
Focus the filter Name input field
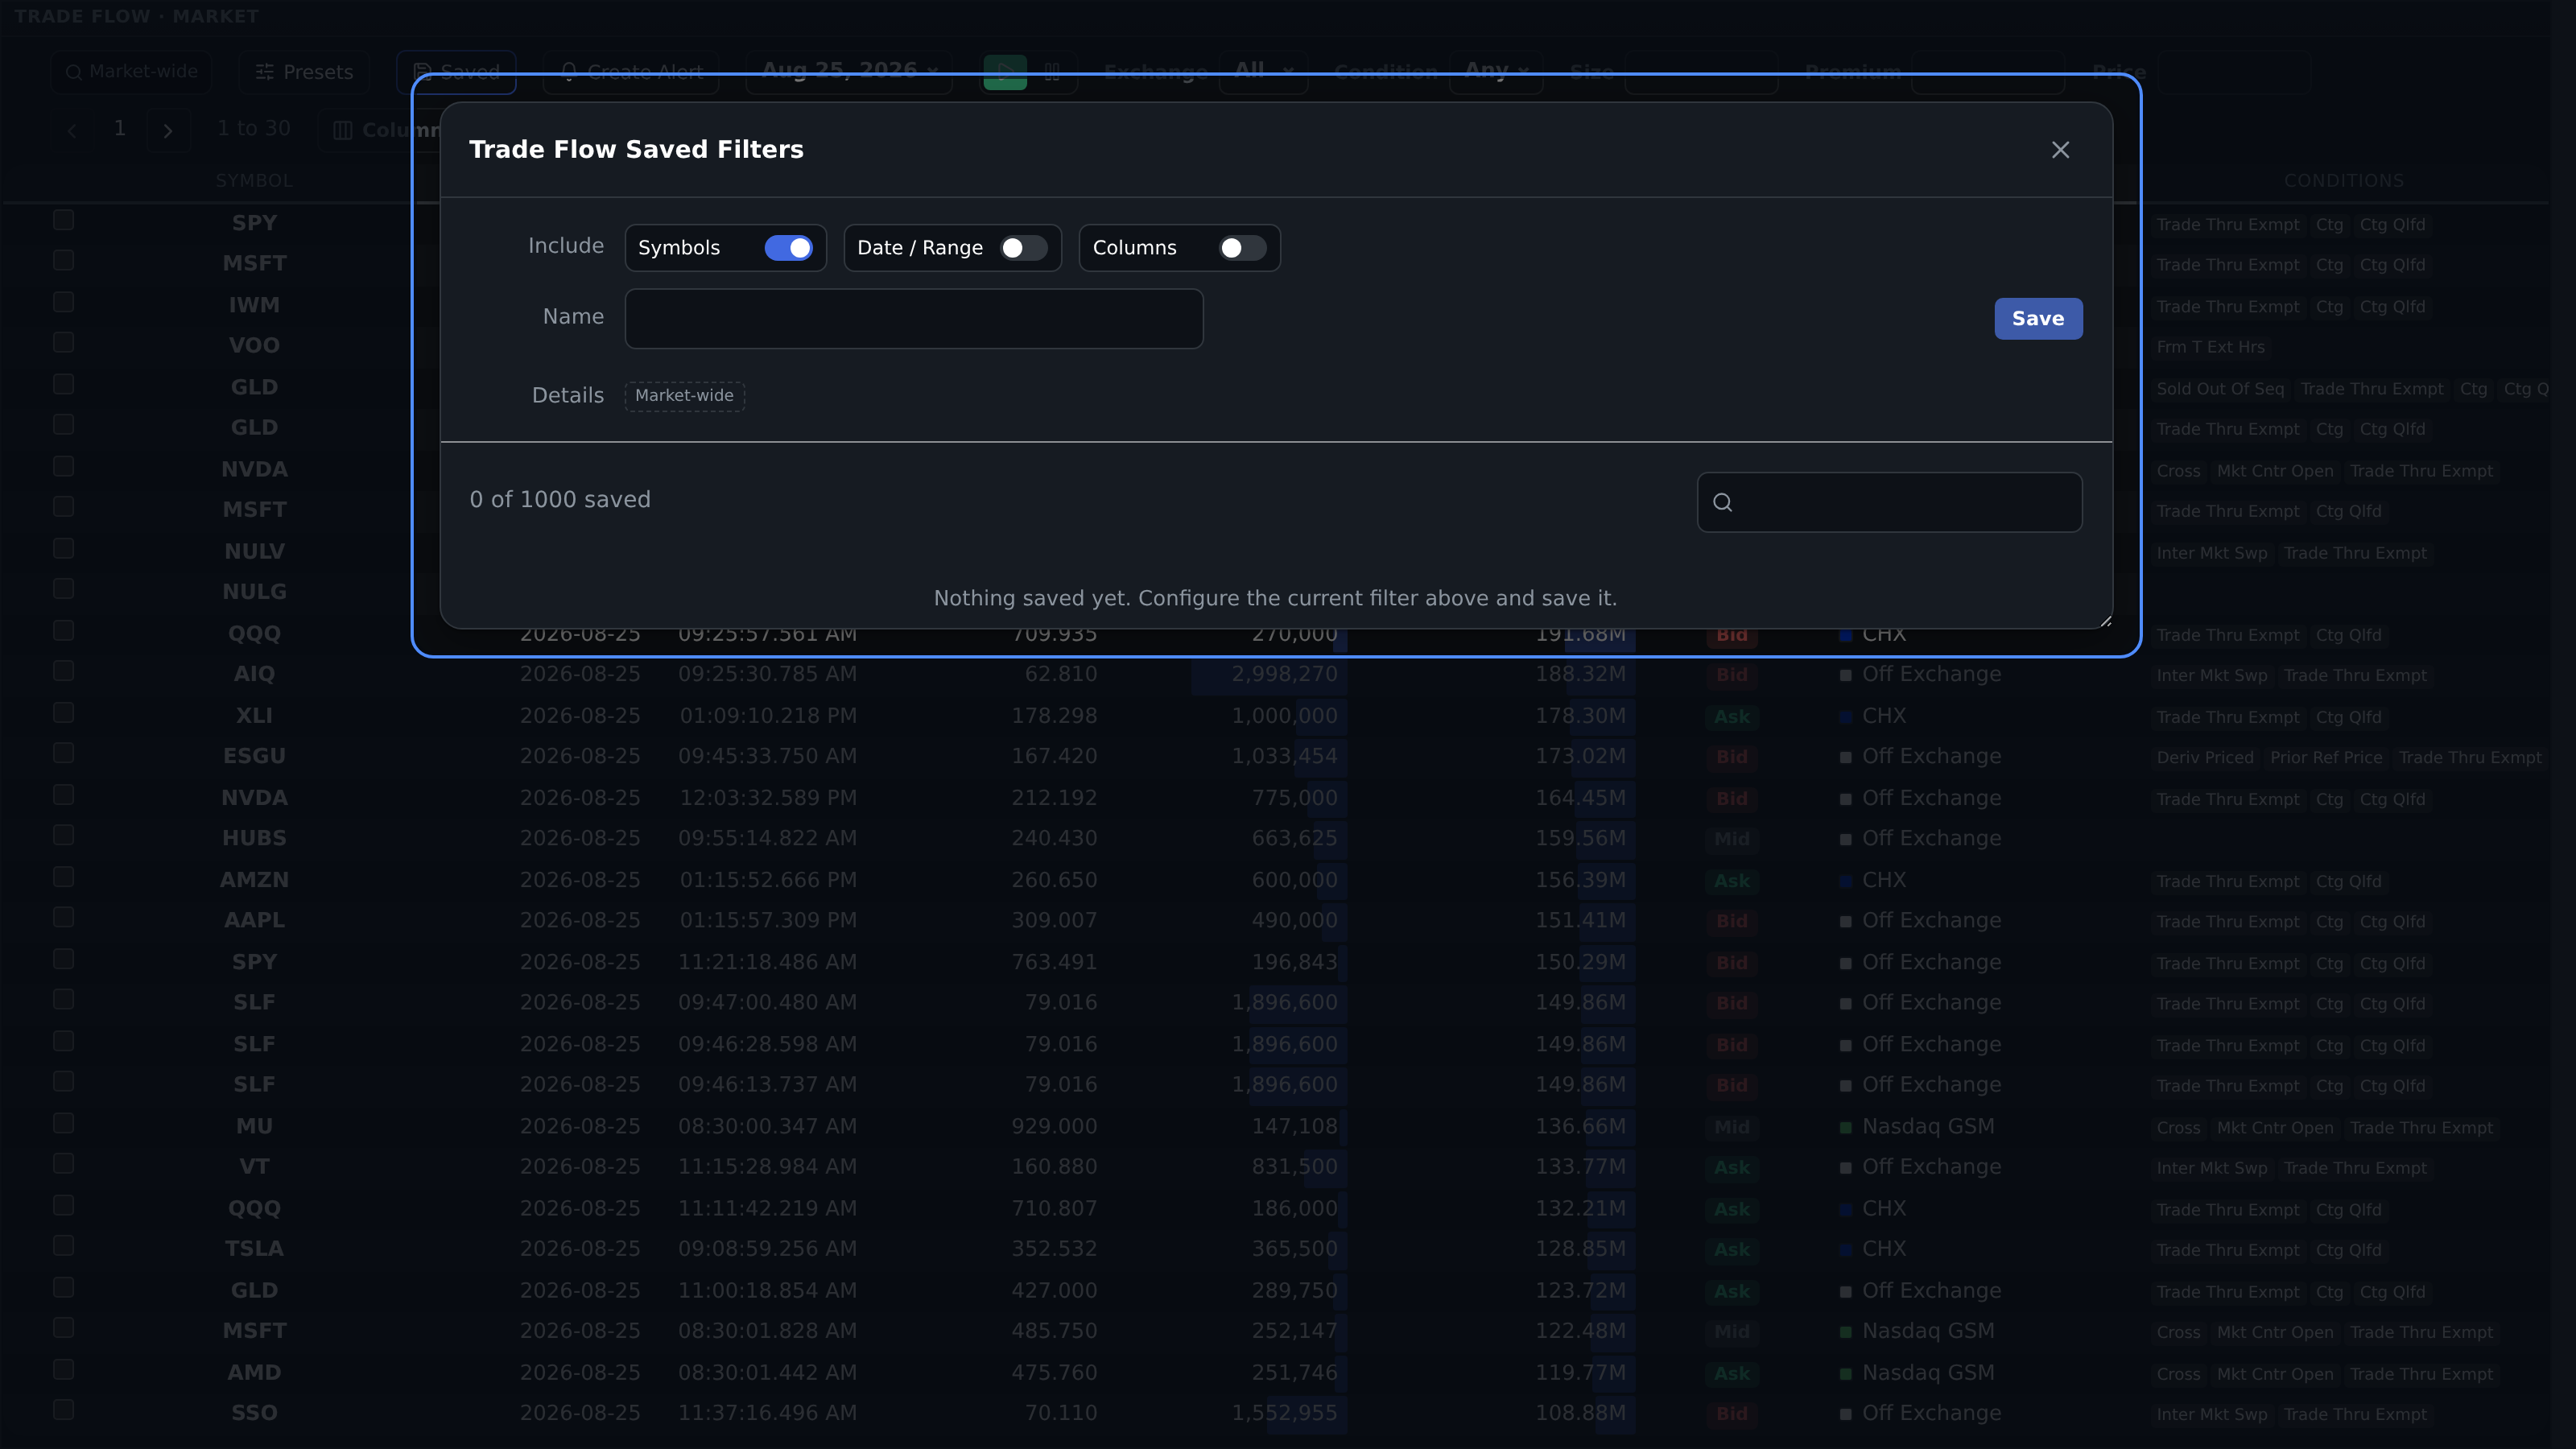pyautogui.click(x=914, y=319)
